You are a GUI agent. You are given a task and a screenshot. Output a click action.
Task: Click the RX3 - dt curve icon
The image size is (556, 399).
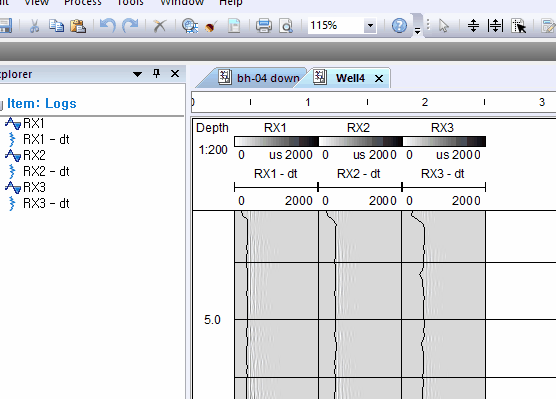[12, 203]
